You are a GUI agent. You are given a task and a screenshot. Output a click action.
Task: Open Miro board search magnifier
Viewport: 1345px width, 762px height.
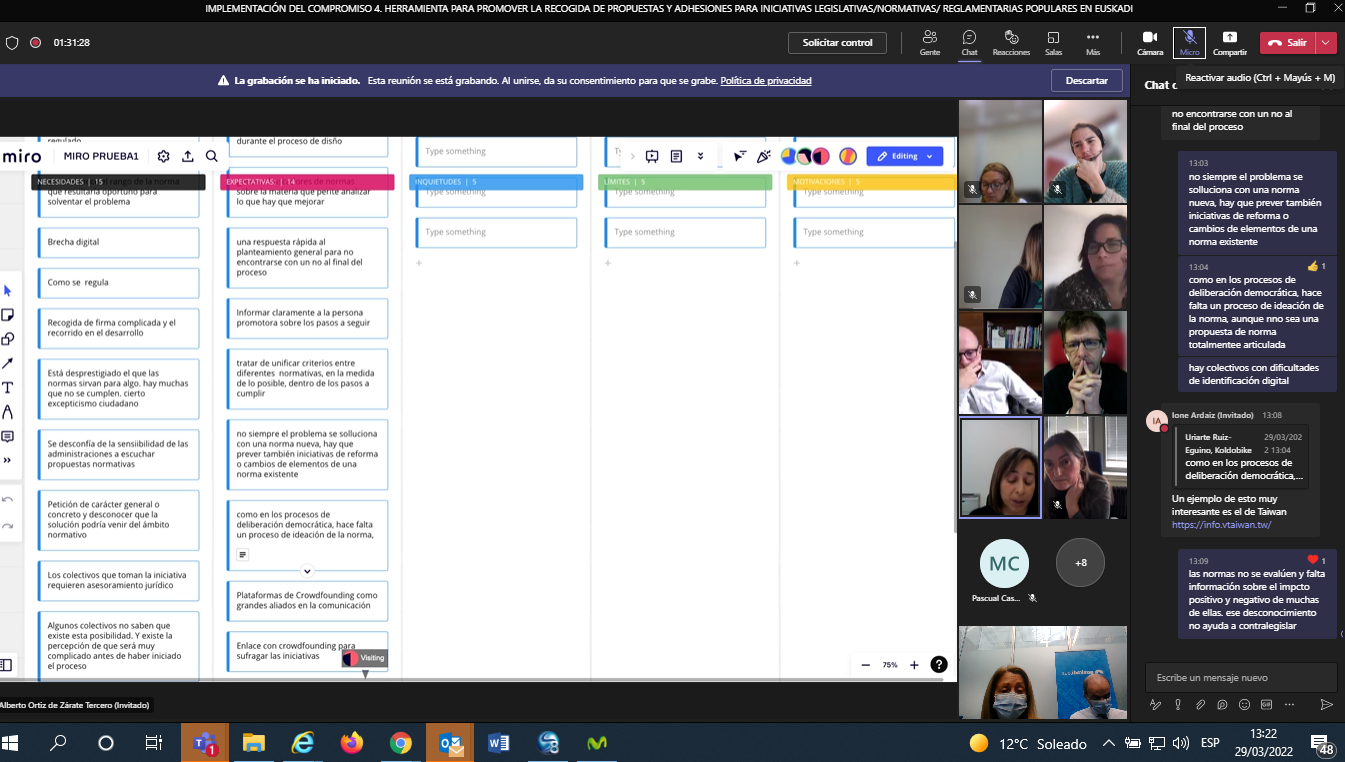(x=212, y=156)
